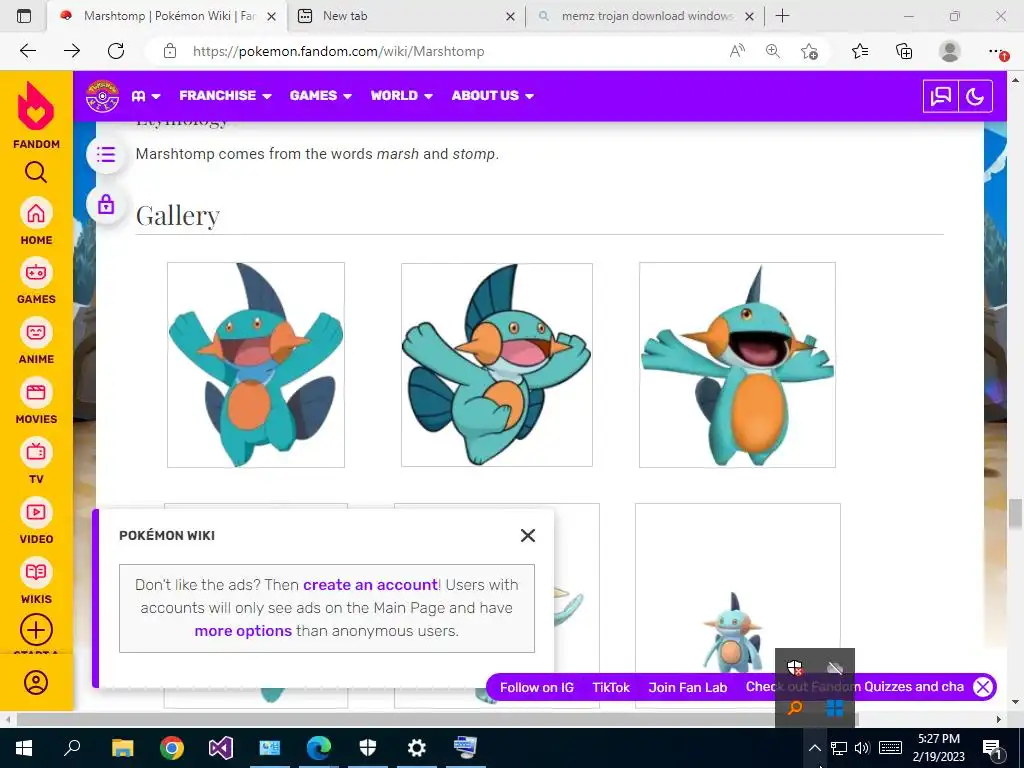The height and width of the screenshot is (768, 1024).
Task: Click the Pokémon Wiki logo in header
Action: (x=103, y=96)
